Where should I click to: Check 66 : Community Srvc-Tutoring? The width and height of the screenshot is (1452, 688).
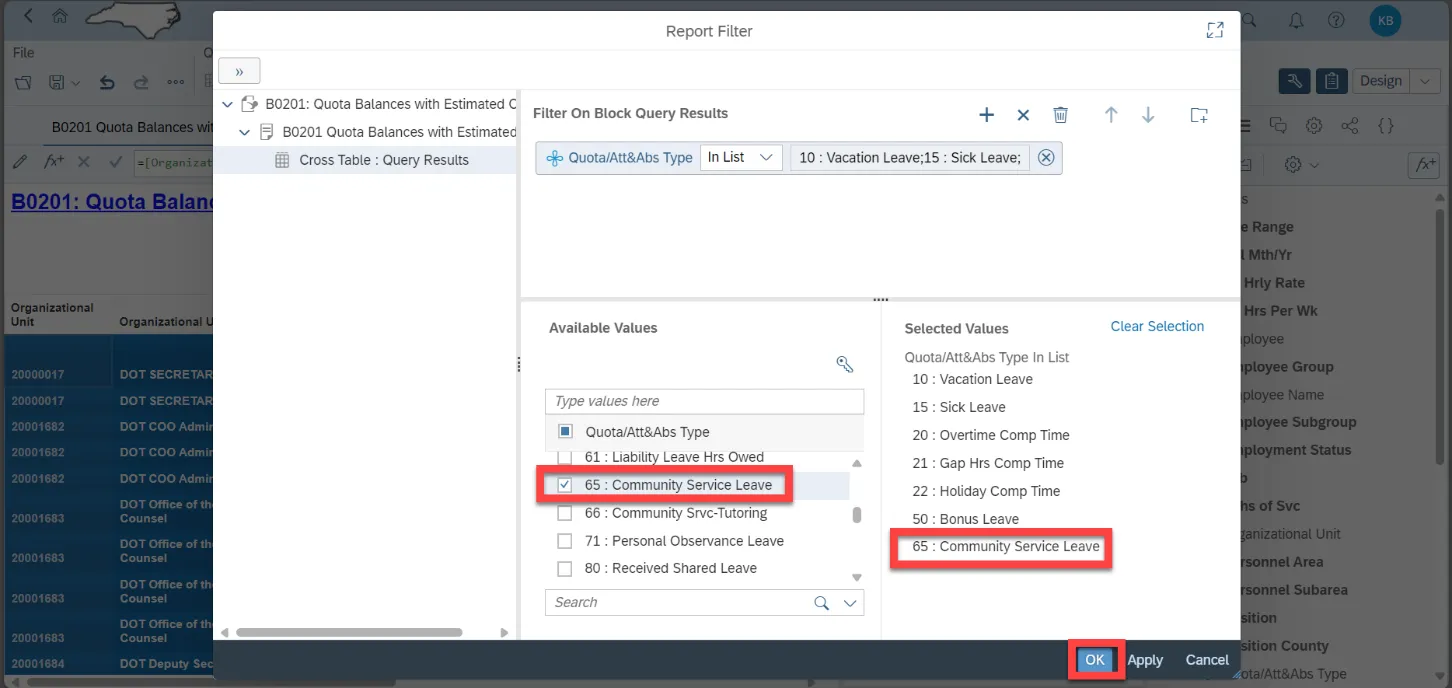click(x=565, y=513)
